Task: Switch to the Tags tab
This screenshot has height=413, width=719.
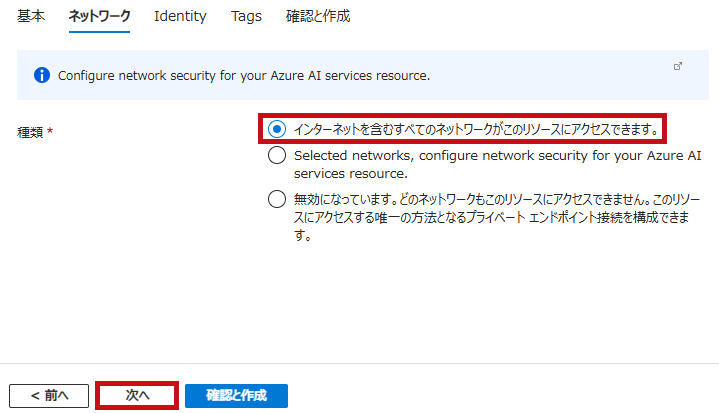Action: [x=246, y=16]
